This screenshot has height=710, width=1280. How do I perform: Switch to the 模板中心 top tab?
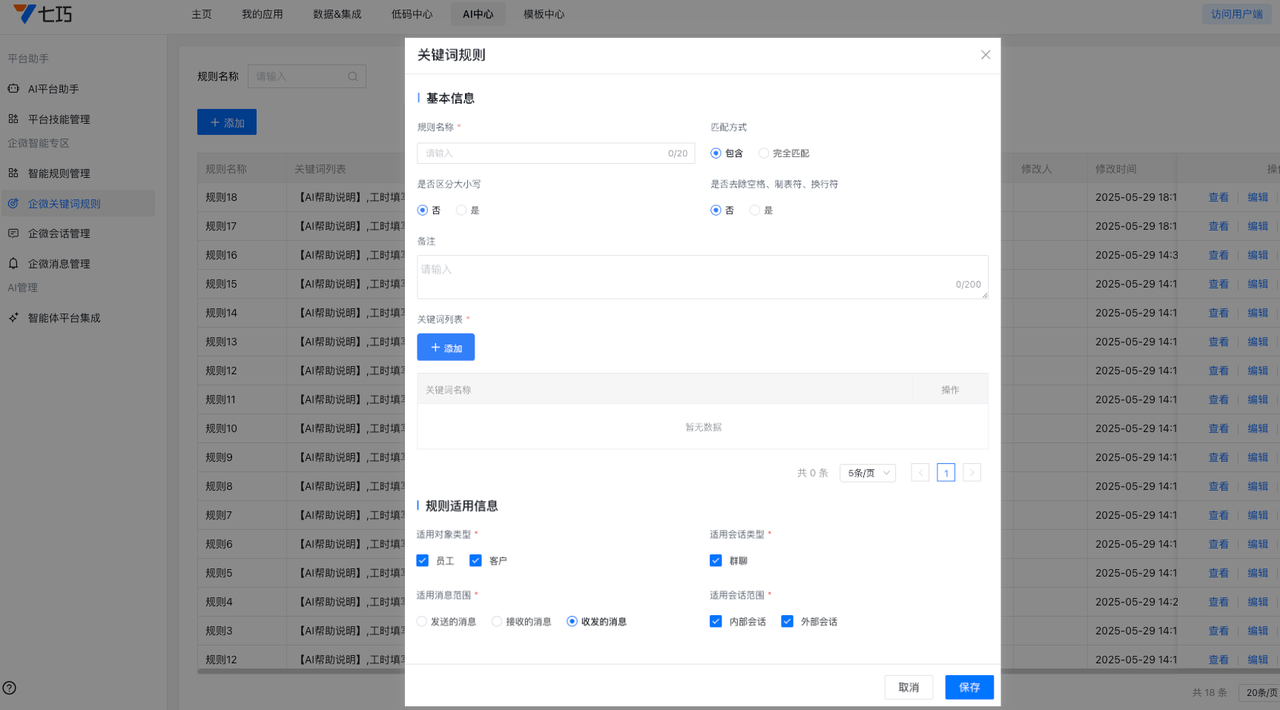(544, 14)
